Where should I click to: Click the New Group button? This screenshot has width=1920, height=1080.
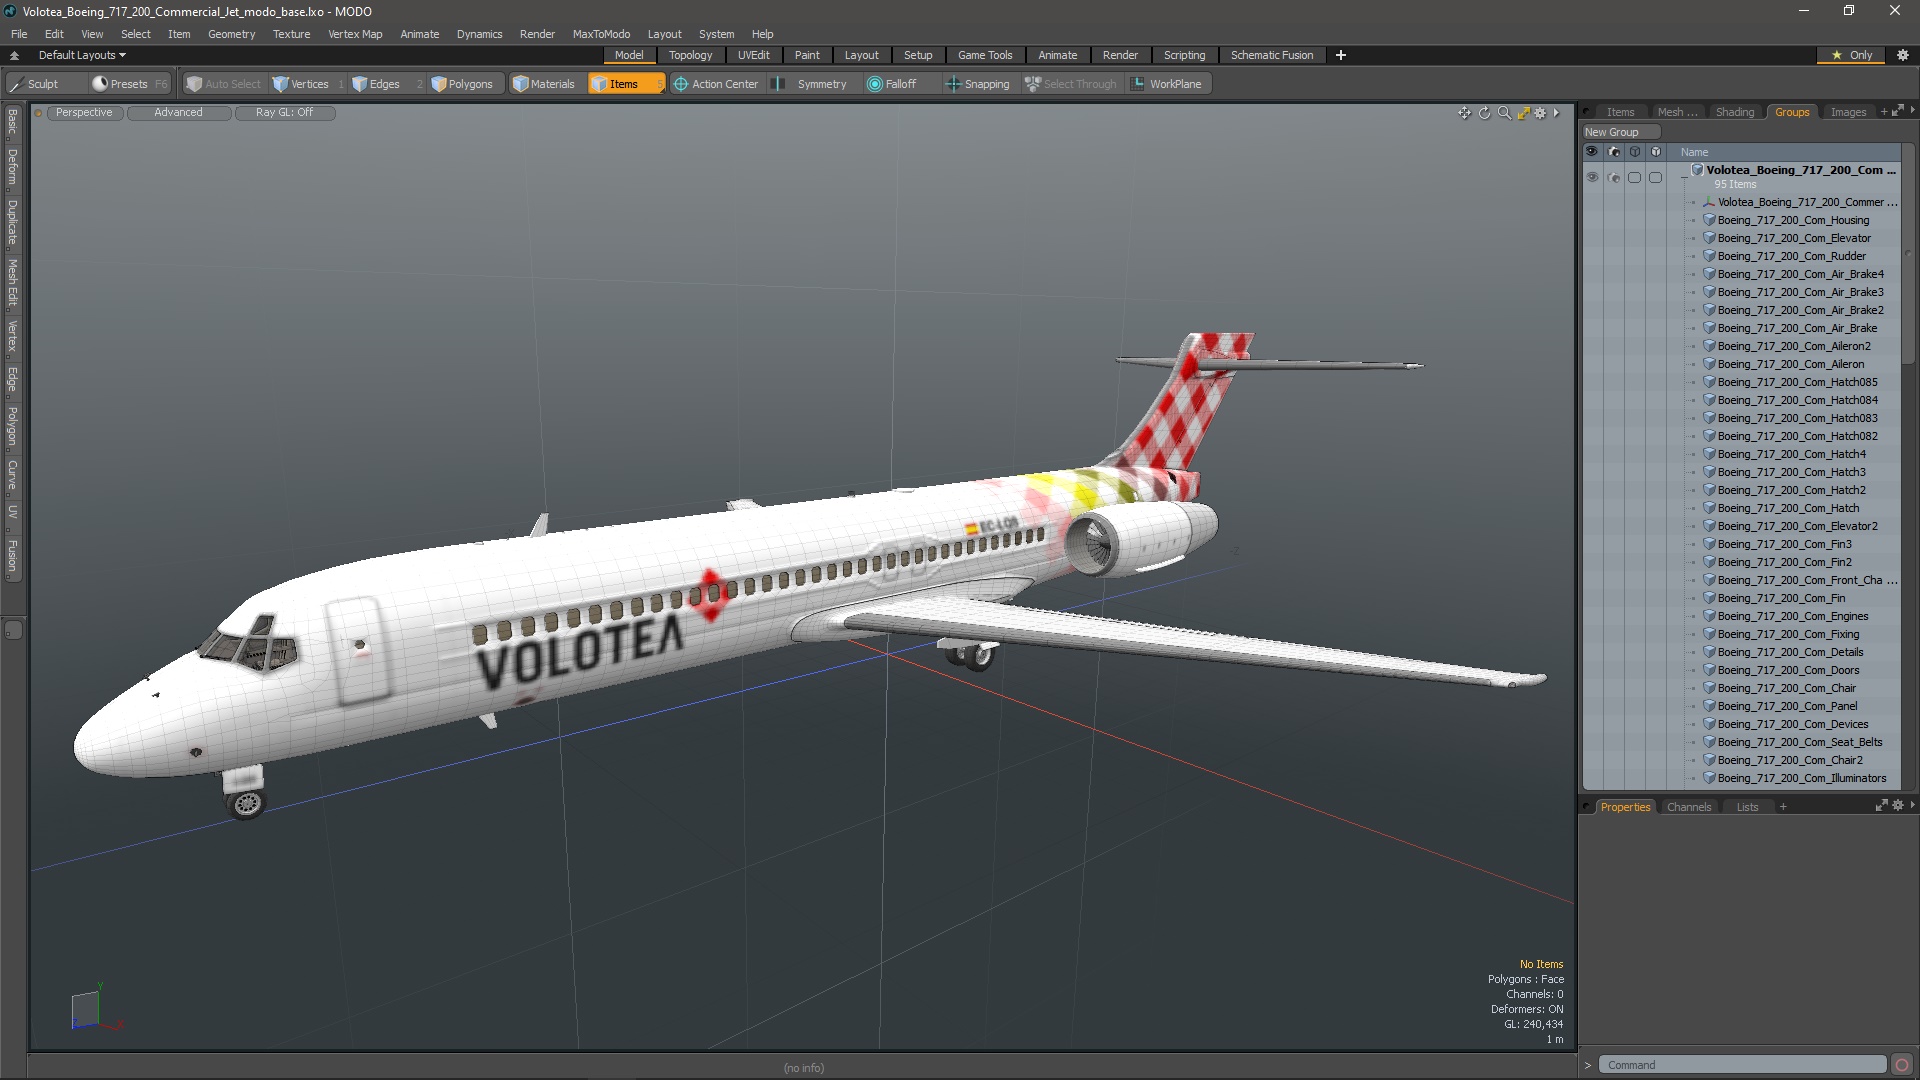coord(1612,132)
